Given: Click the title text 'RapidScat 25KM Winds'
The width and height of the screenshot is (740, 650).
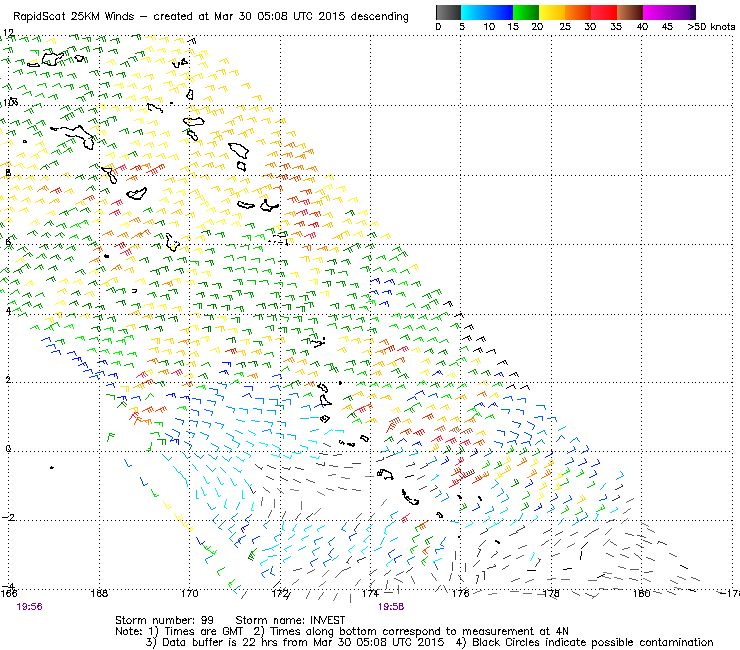Looking at the screenshot, I should (x=74, y=17).
